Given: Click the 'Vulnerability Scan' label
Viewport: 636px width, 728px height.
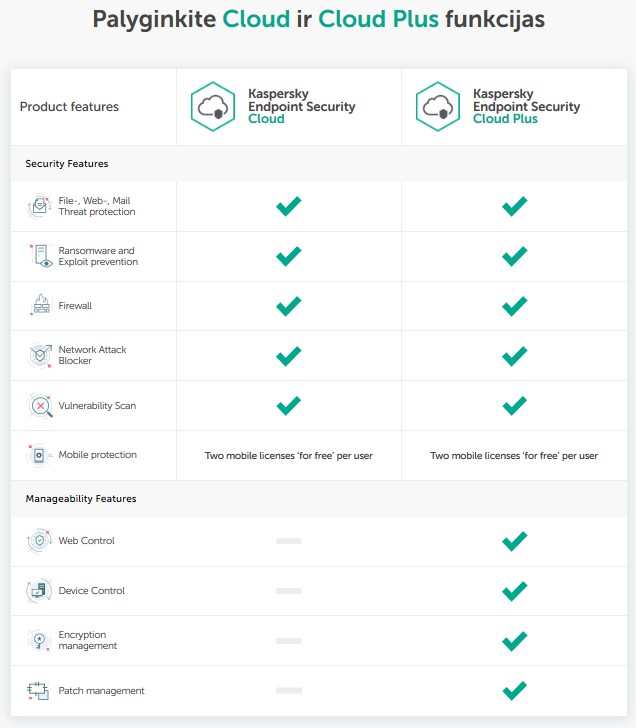Looking at the screenshot, I should point(97,406).
